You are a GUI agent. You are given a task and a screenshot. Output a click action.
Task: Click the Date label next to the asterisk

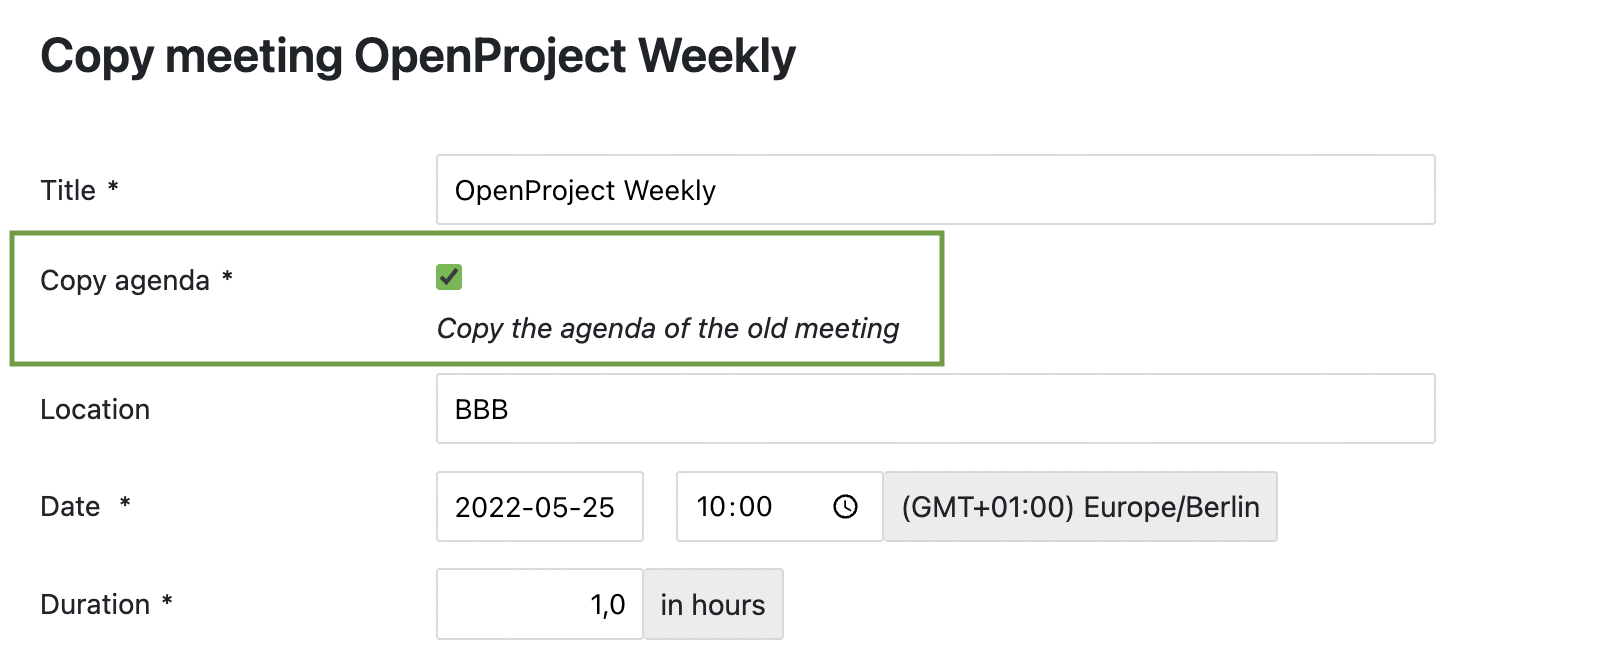point(70,507)
